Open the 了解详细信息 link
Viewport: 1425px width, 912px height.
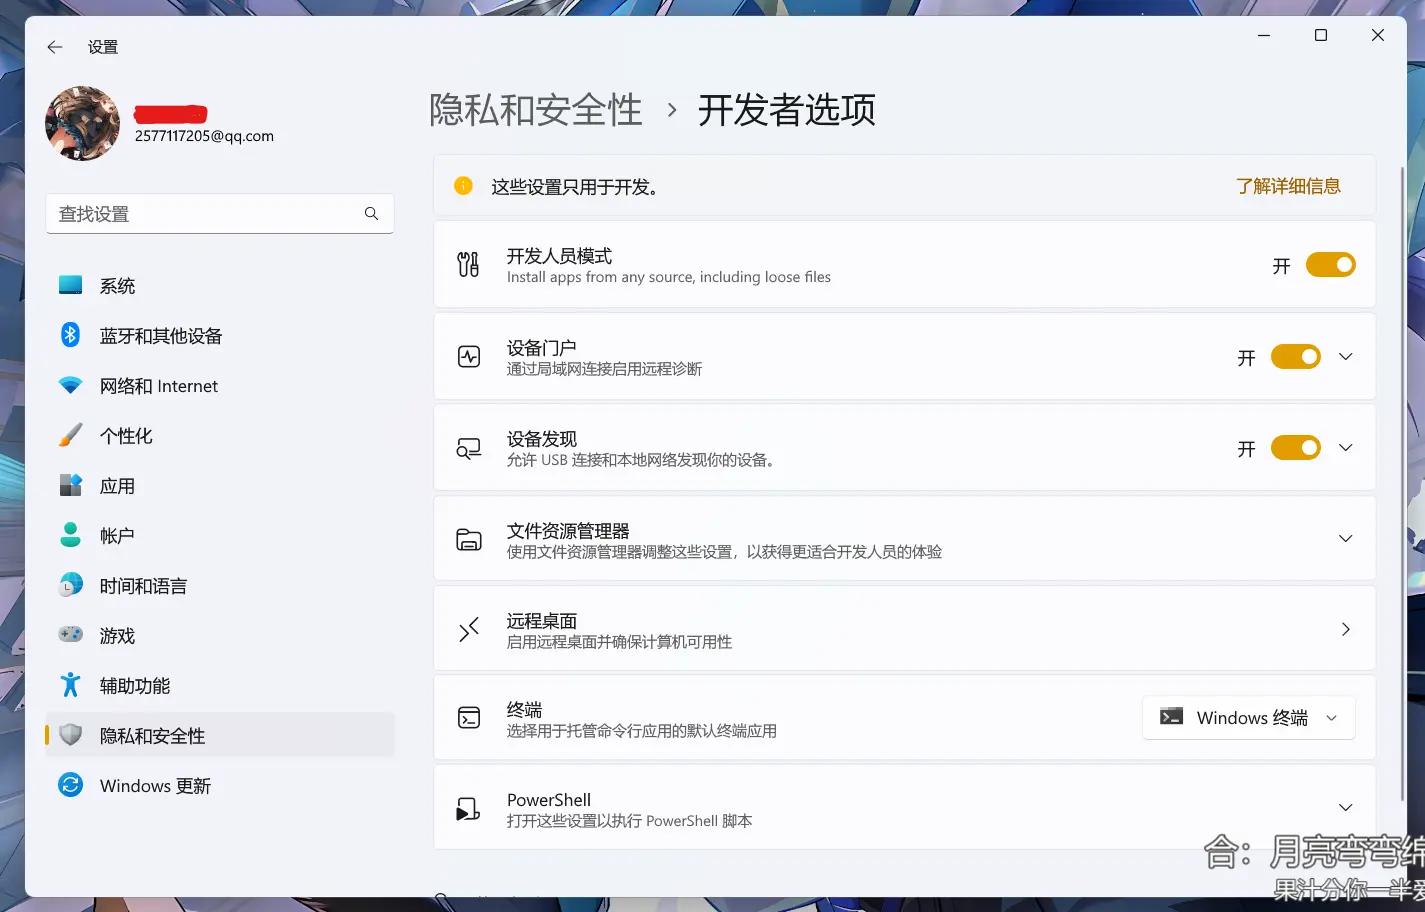click(1288, 186)
